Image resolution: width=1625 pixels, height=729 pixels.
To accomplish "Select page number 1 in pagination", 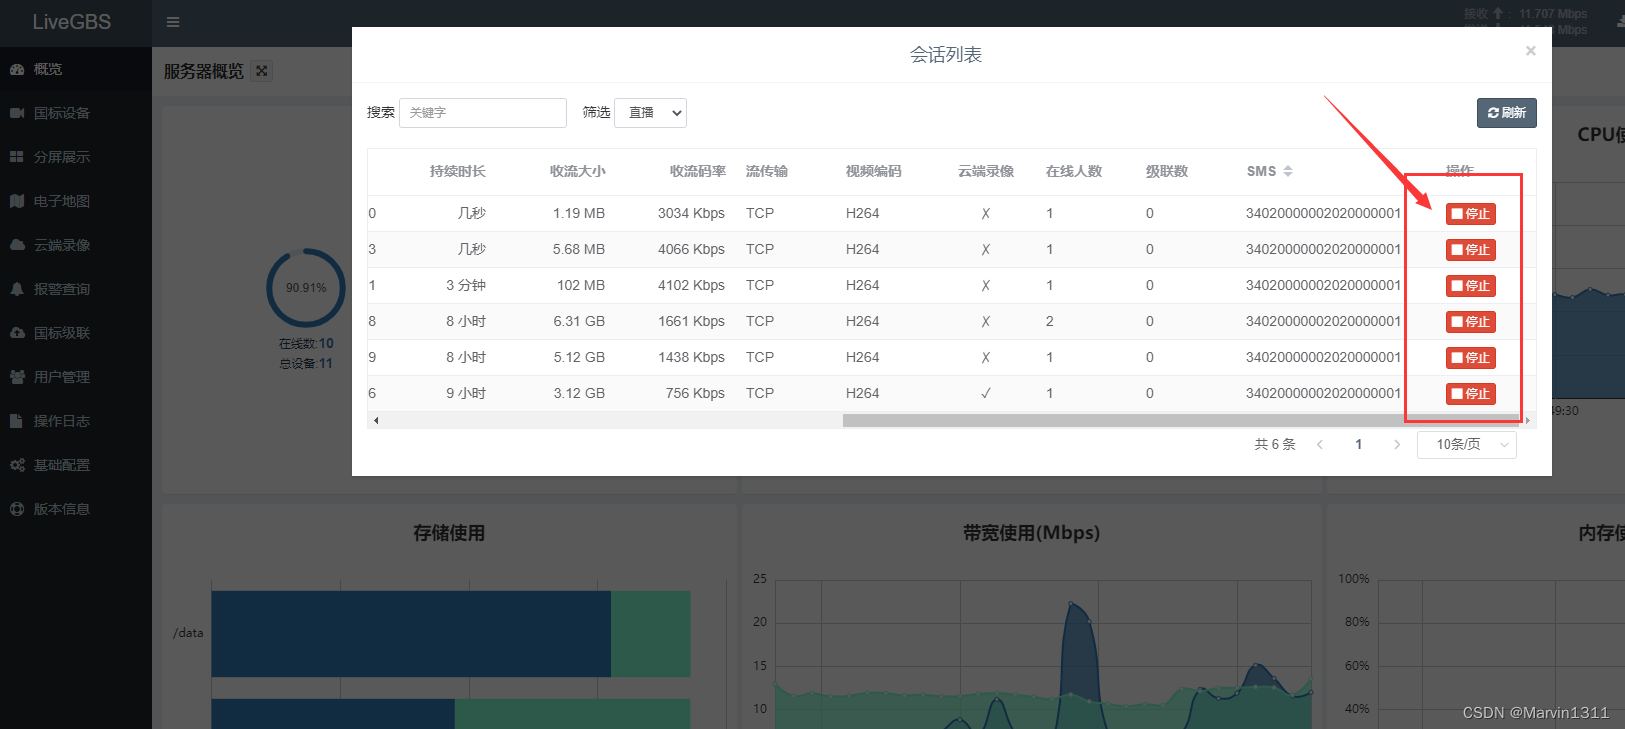I will (1358, 445).
